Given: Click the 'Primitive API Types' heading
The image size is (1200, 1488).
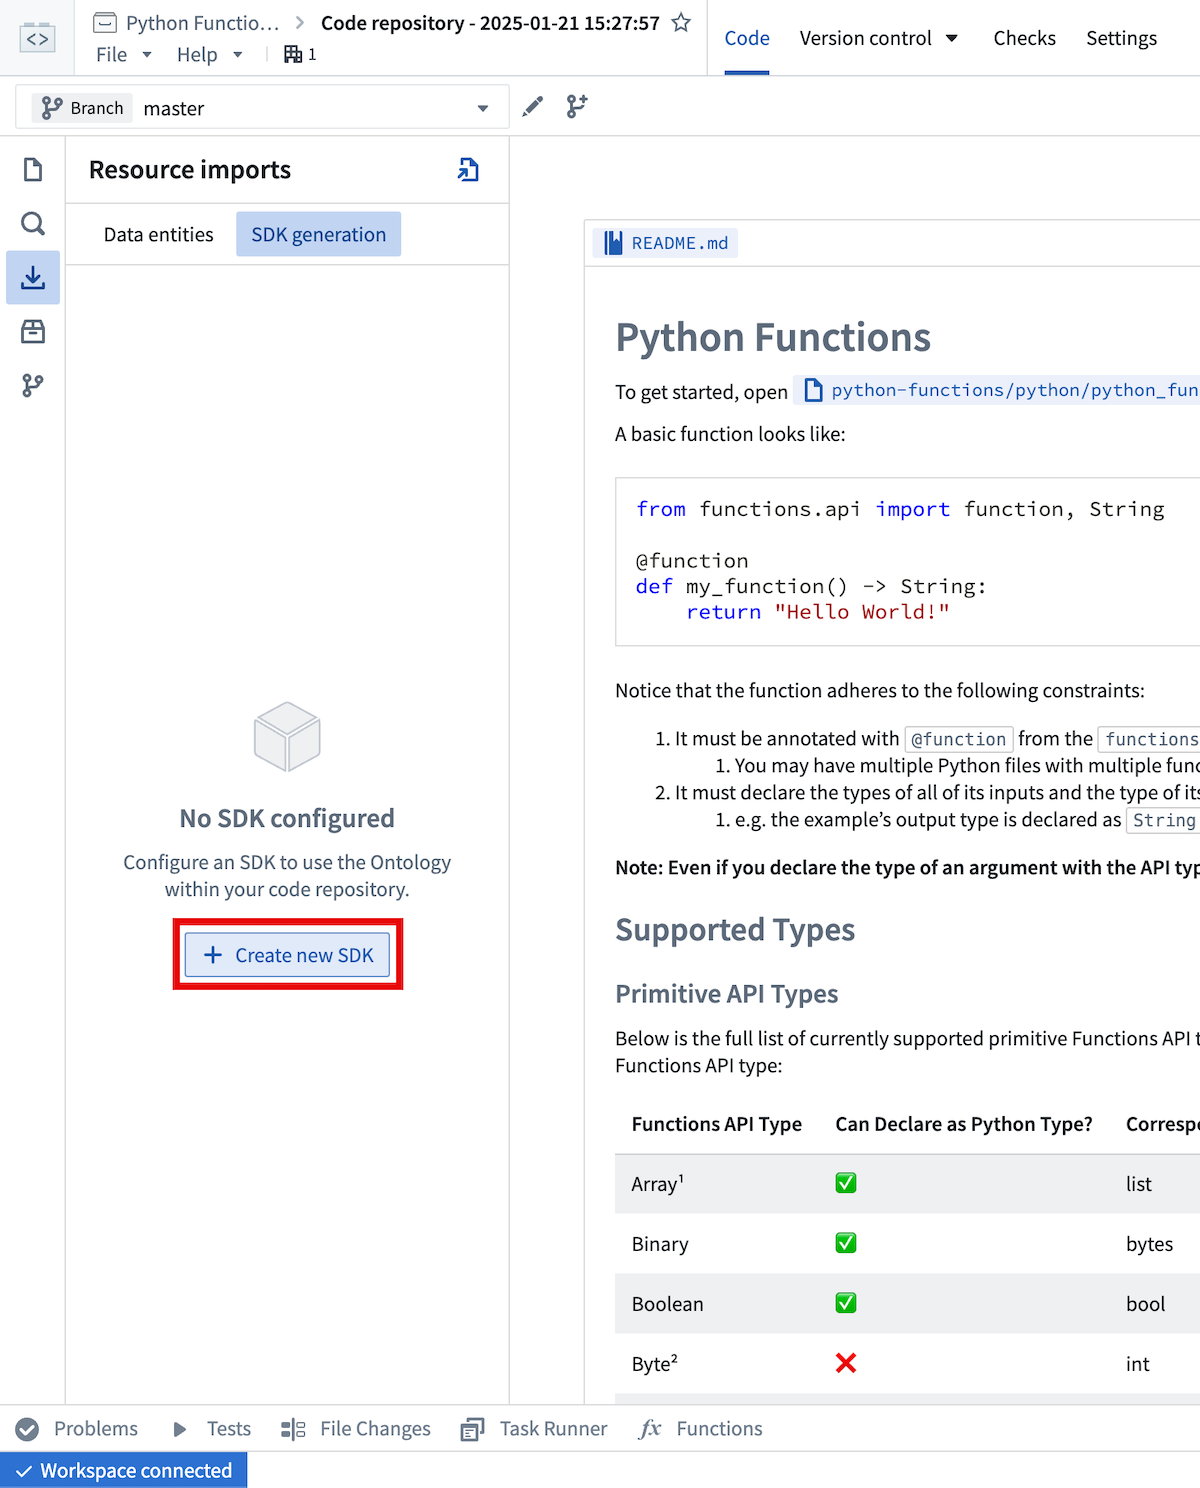Looking at the screenshot, I should 727,994.
